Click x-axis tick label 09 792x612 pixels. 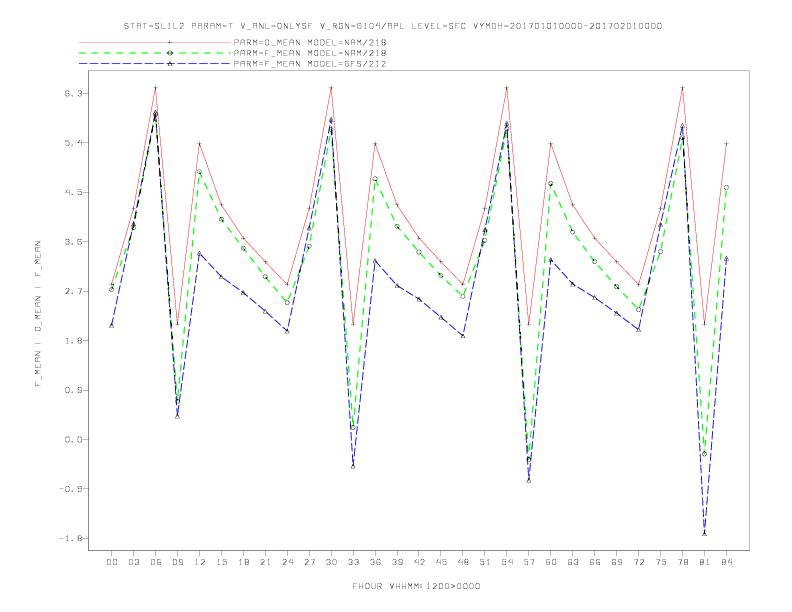[177, 562]
